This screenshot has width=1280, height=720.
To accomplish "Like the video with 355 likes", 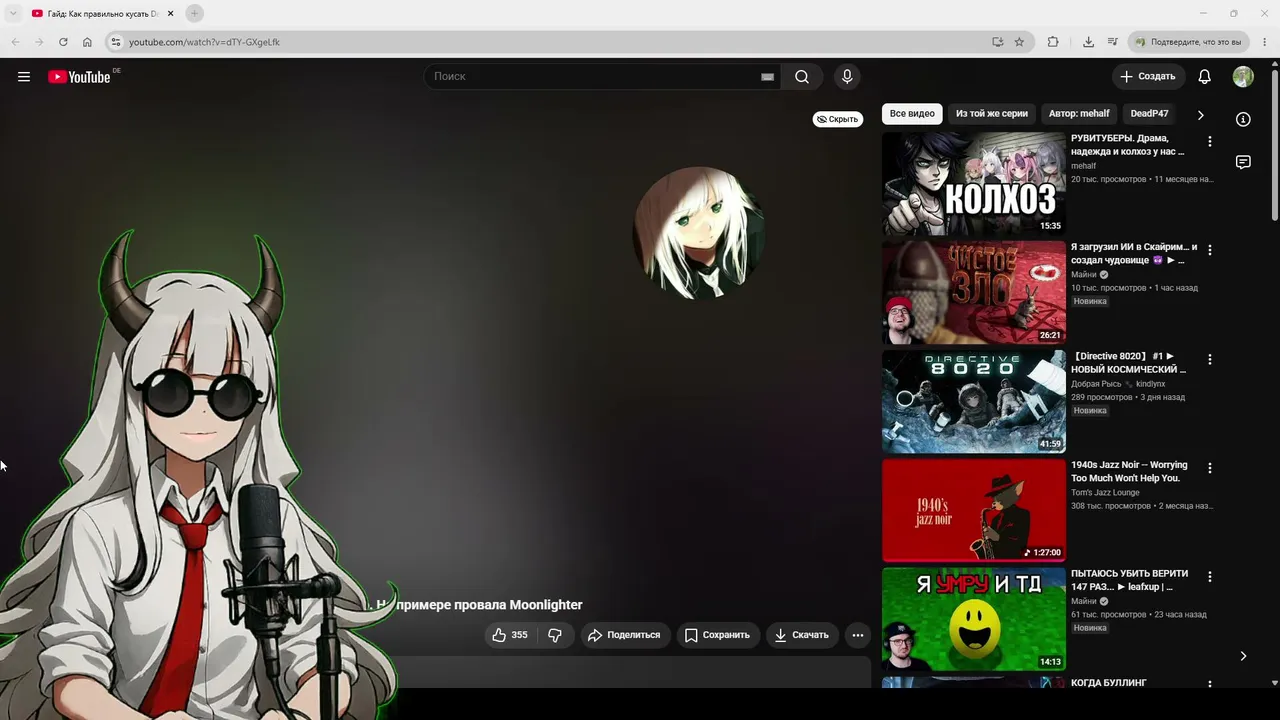I will (x=510, y=635).
